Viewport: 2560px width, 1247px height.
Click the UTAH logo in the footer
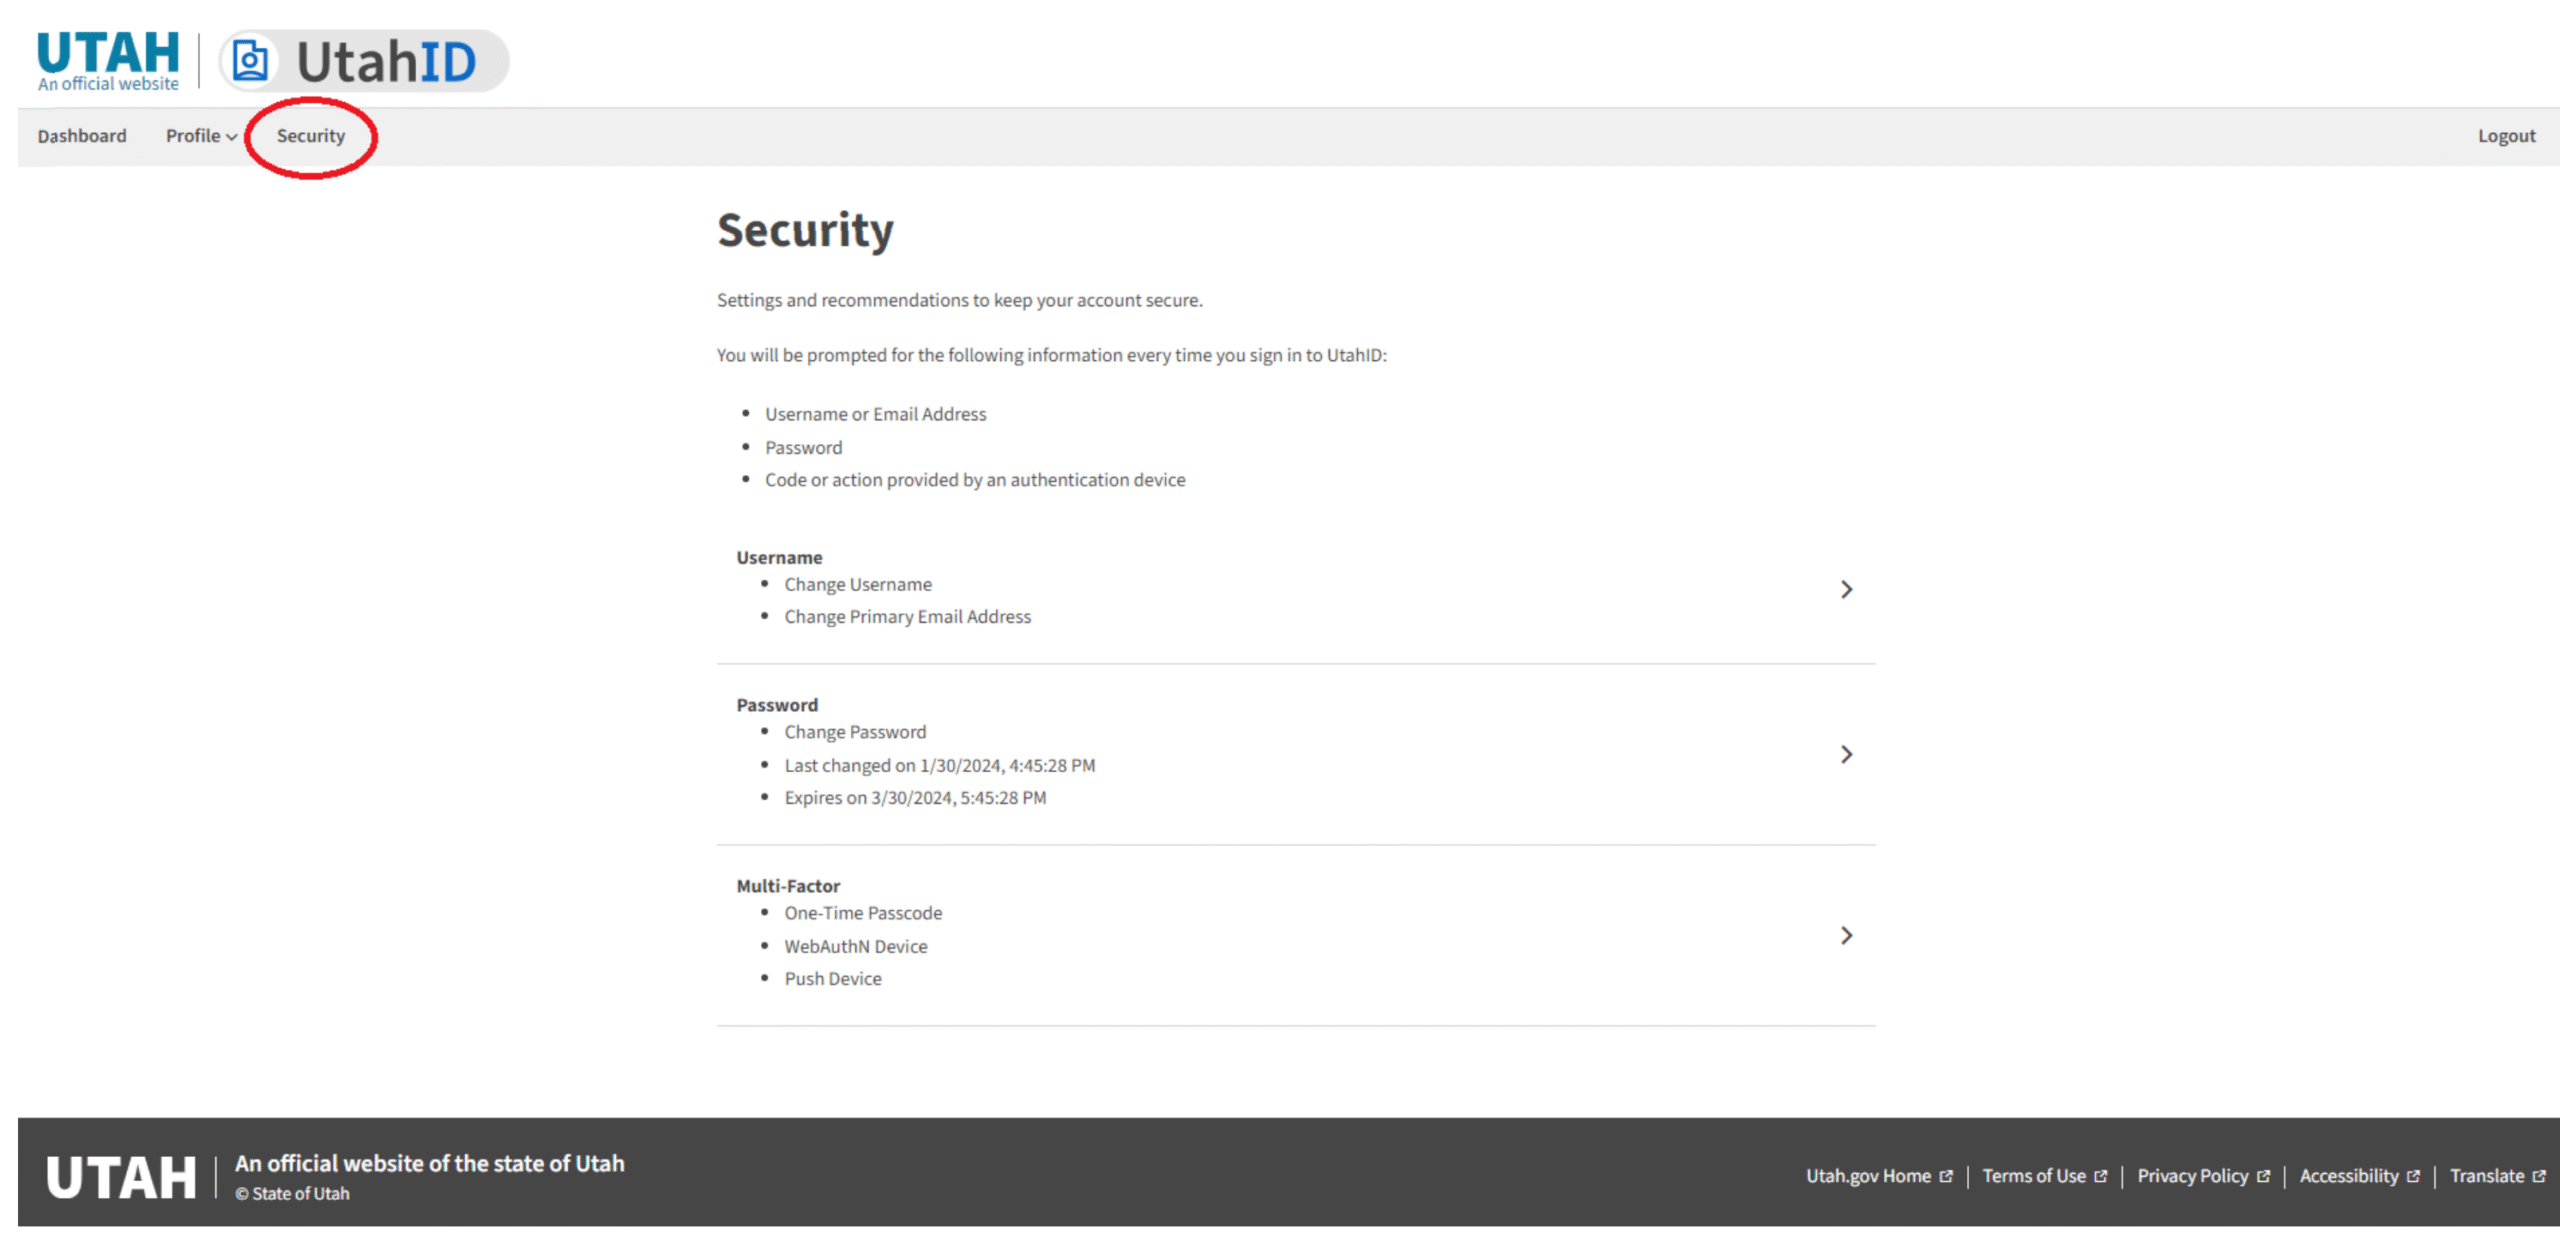point(122,1177)
